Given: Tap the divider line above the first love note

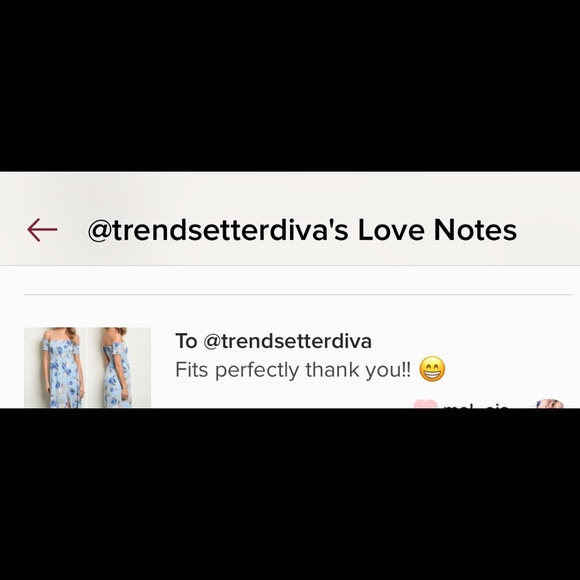Looking at the screenshot, I should point(298,295).
